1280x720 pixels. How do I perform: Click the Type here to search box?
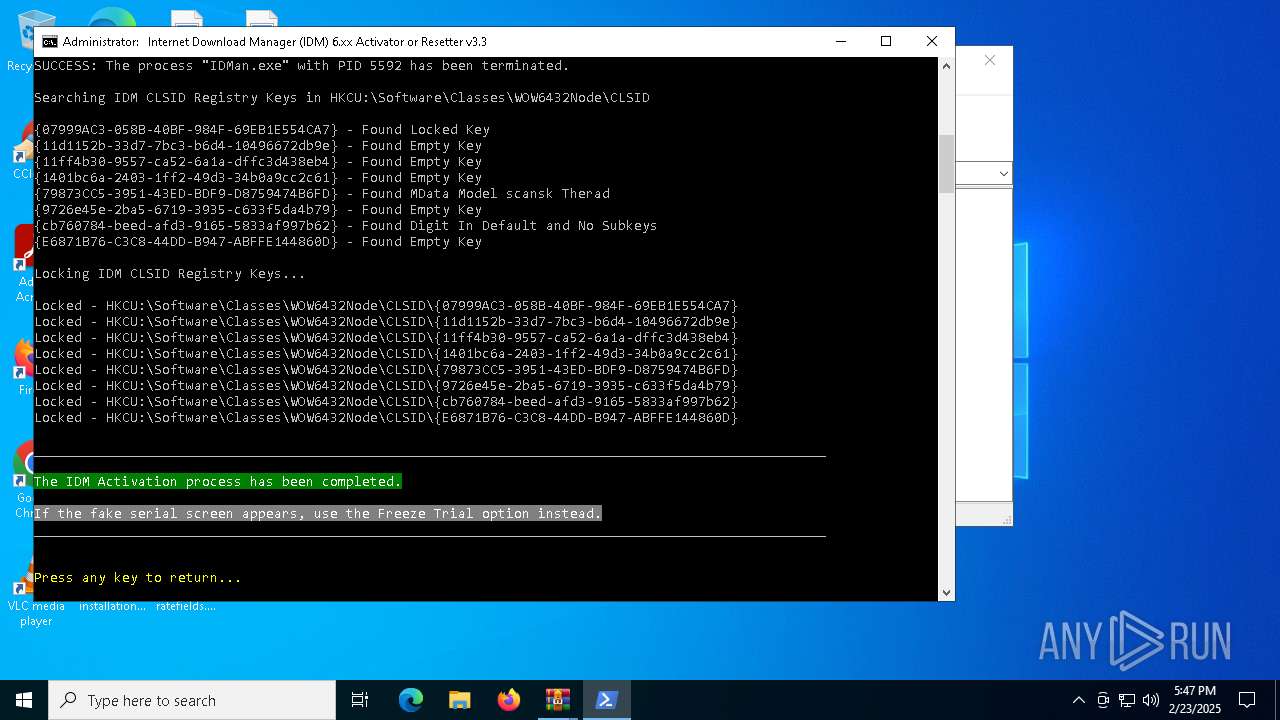point(192,700)
